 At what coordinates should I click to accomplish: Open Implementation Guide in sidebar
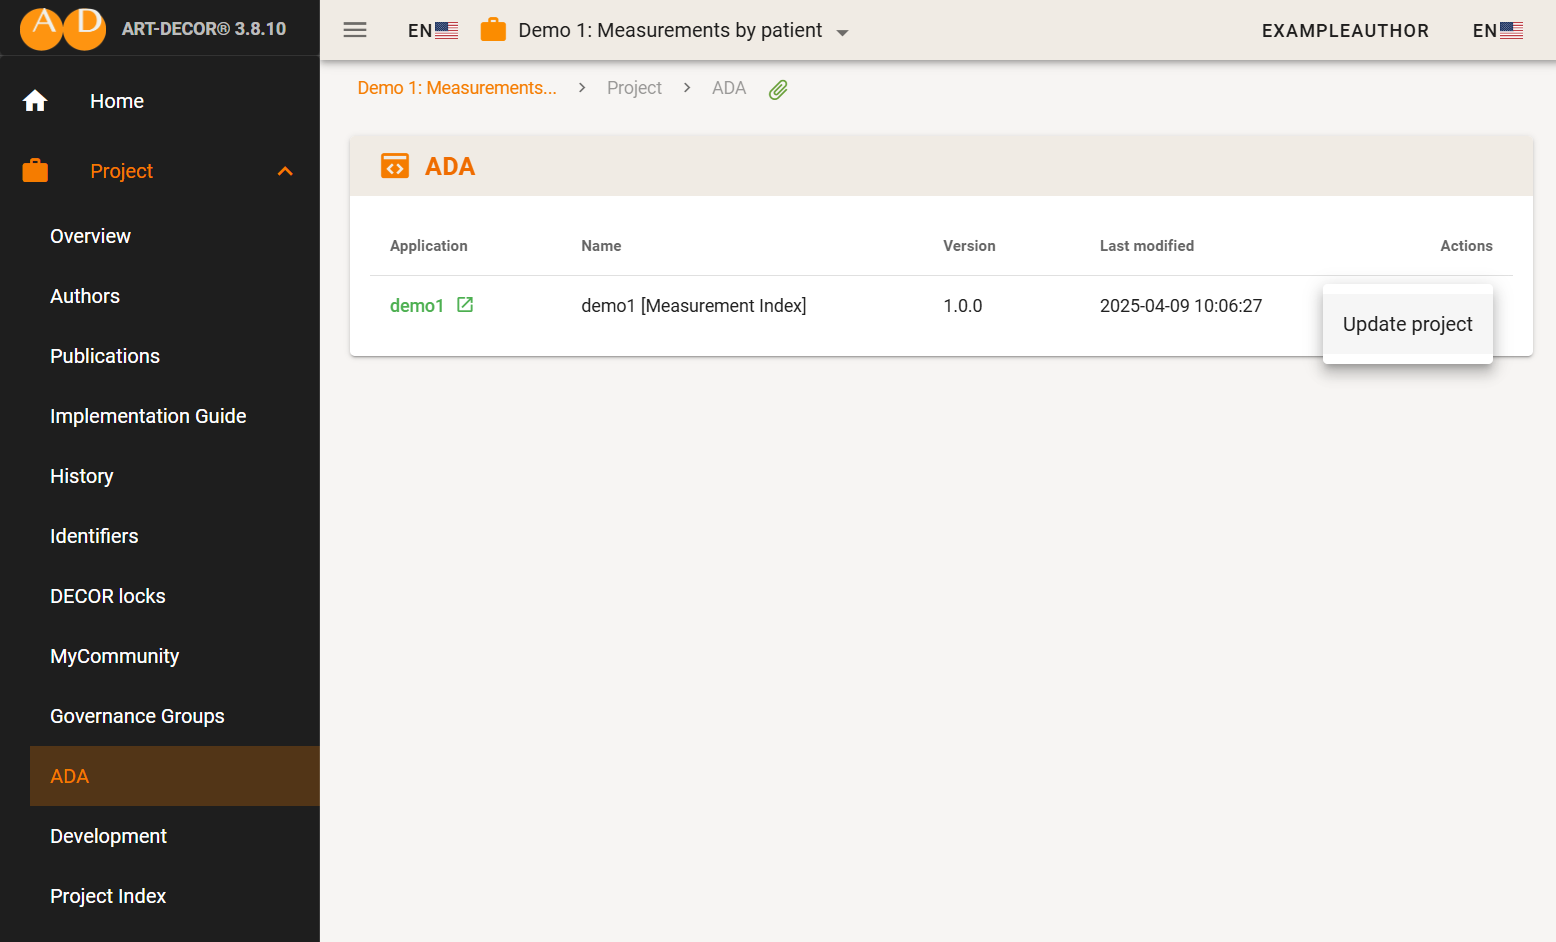(x=148, y=416)
